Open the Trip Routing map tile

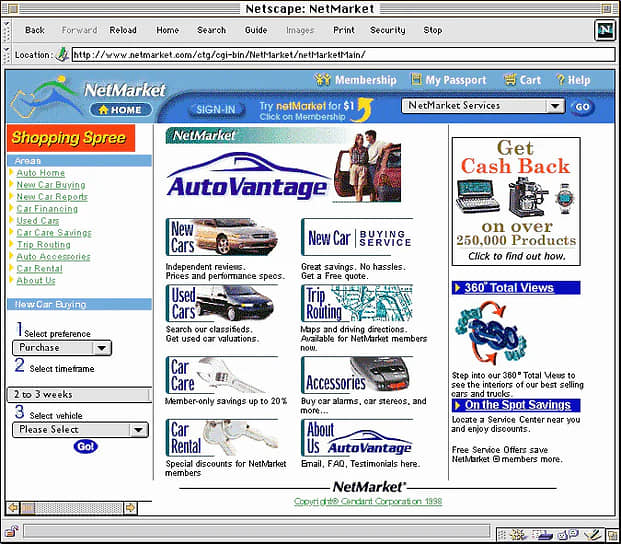[x=356, y=303]
